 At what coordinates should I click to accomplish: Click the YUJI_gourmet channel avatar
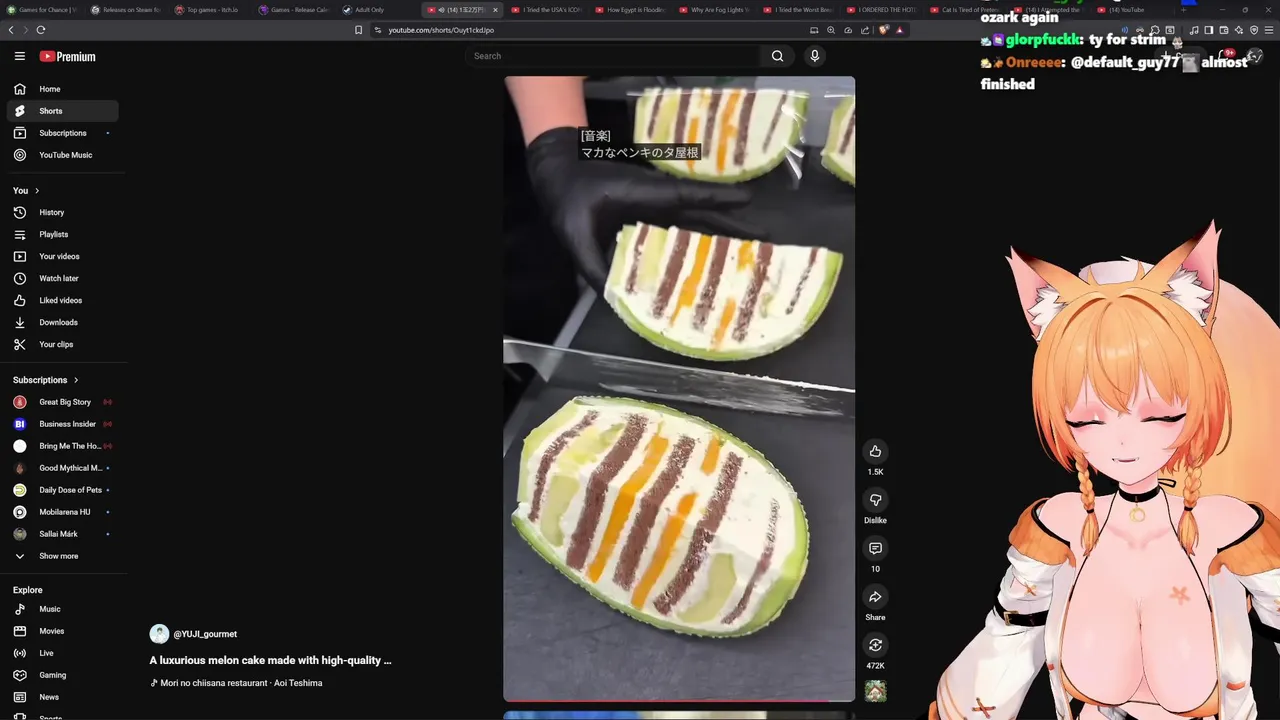point(159,634)
